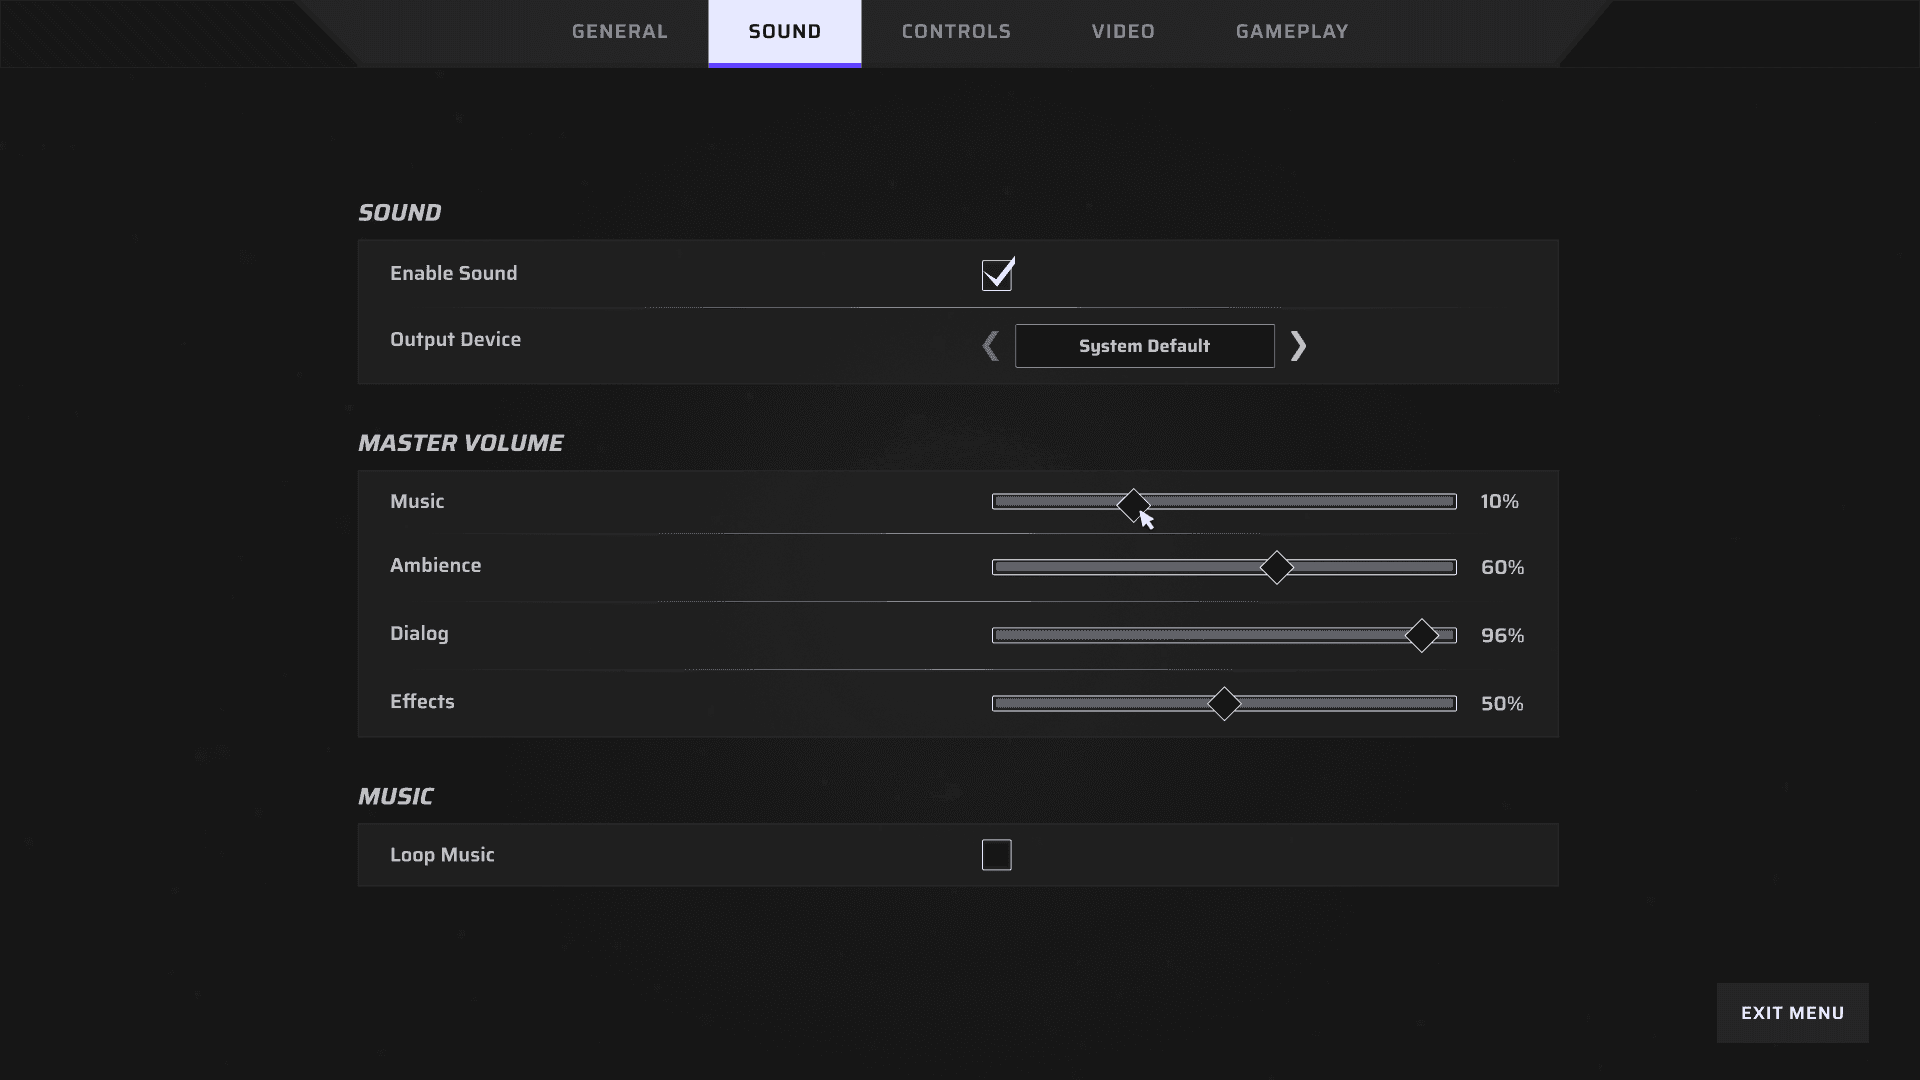Click the Music slider diamond handle
Screen dimensions: 1920x1080
click(1133, 505)
